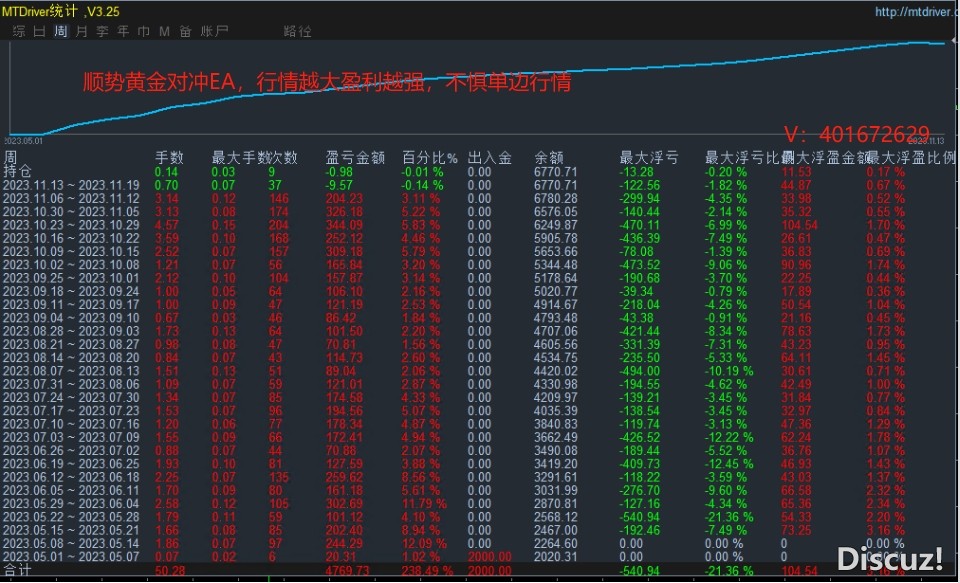Click floating loss ratio -12.45 %
The image size is (960, 583).
coord(729,464)
